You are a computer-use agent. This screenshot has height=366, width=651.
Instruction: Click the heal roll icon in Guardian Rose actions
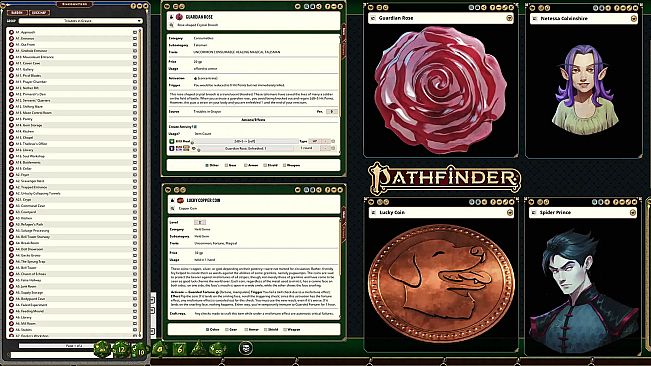click(x=171, y=141)
